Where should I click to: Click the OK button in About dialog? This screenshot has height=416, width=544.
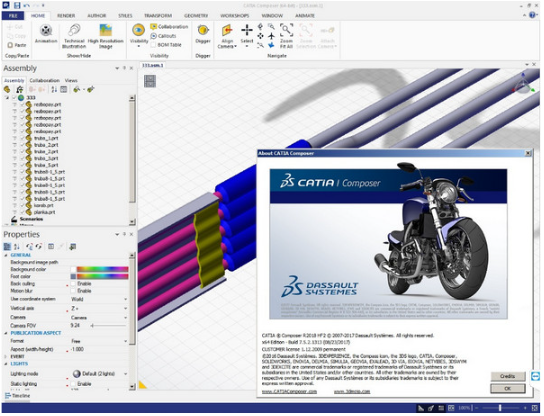(507, 388)
